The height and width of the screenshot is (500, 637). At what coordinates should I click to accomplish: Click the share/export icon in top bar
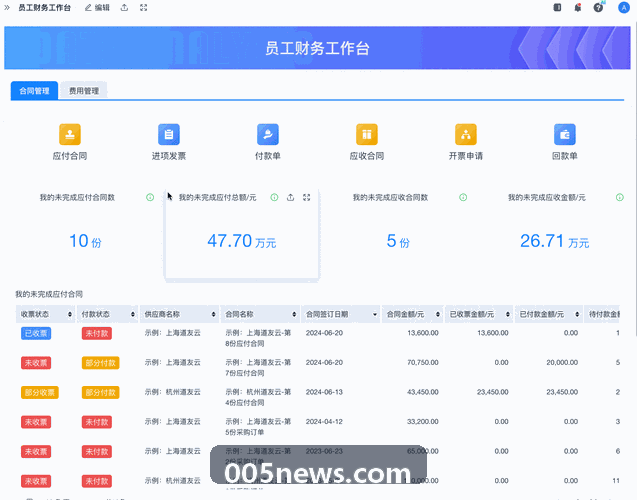pos(124,7)
